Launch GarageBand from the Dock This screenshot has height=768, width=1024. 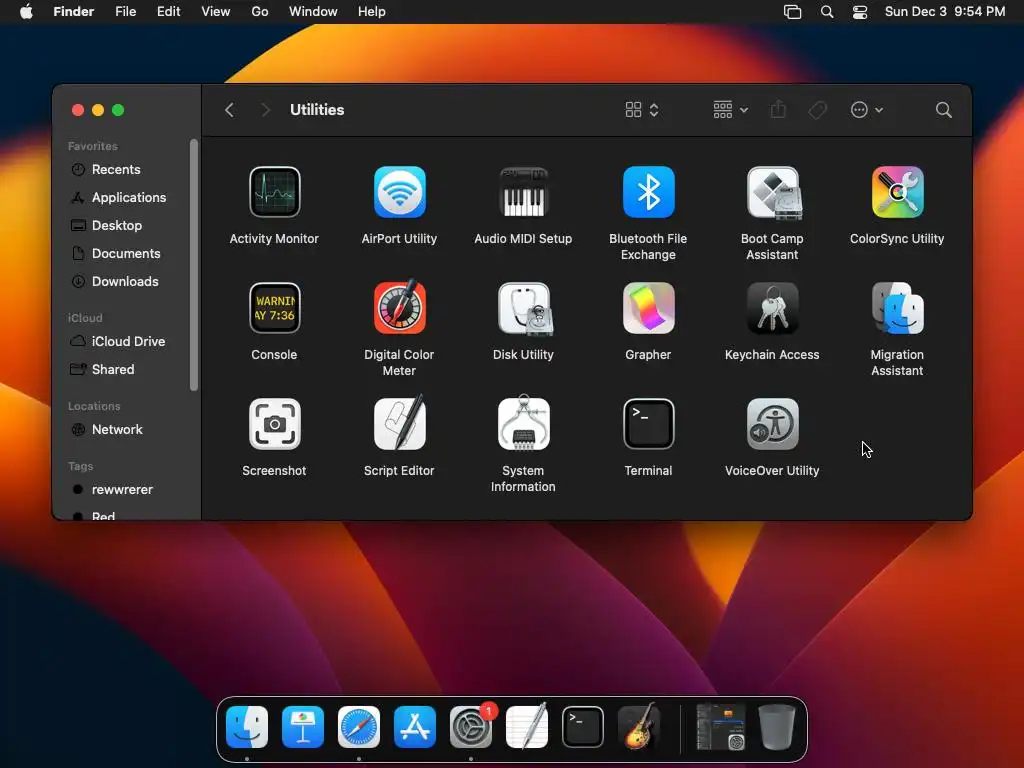point(639,726)
